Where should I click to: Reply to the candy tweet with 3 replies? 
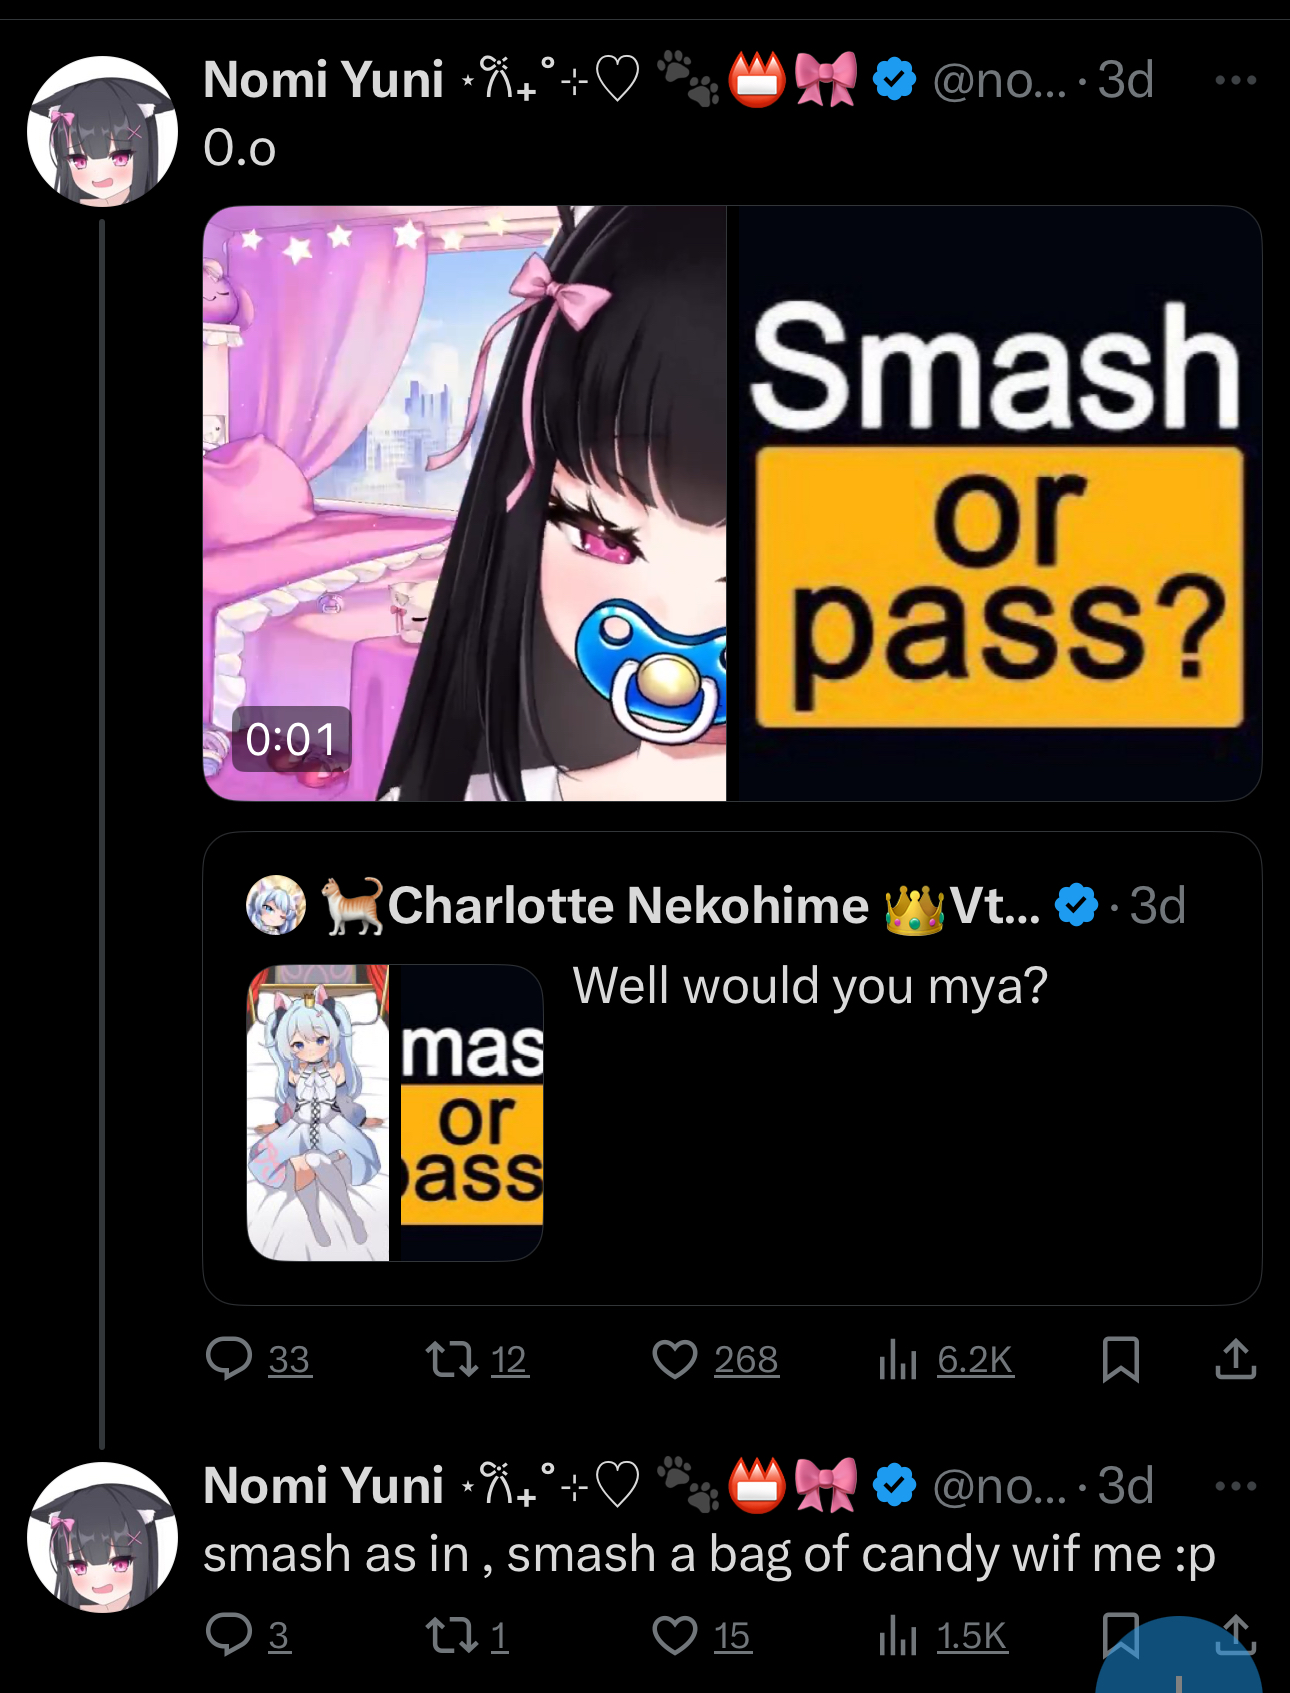click(248, 1636)
